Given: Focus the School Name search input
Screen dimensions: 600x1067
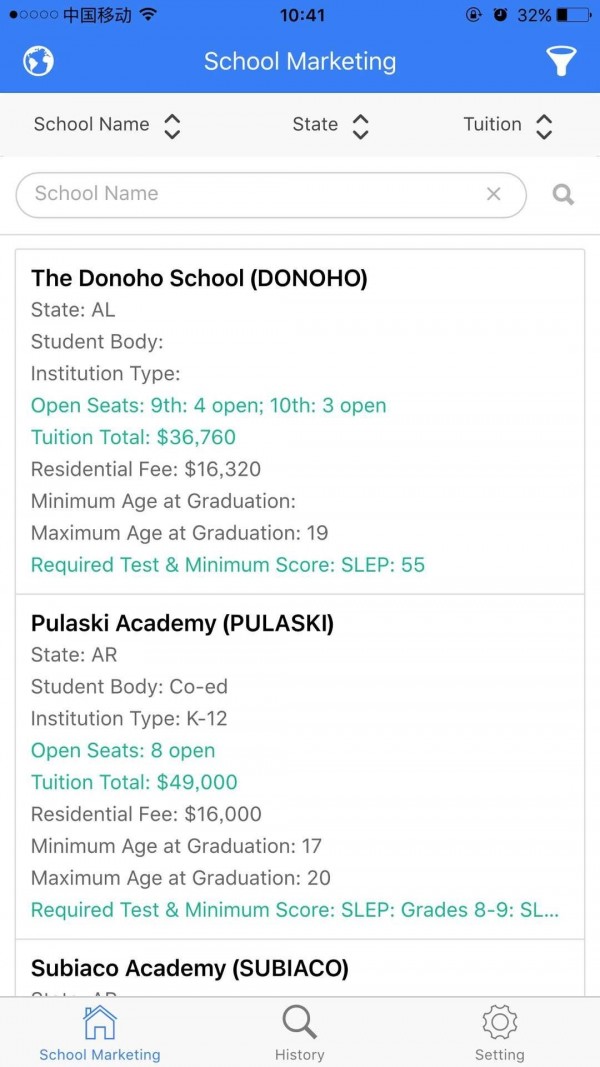Looking at the screenshot, I should tap(271, 195).
